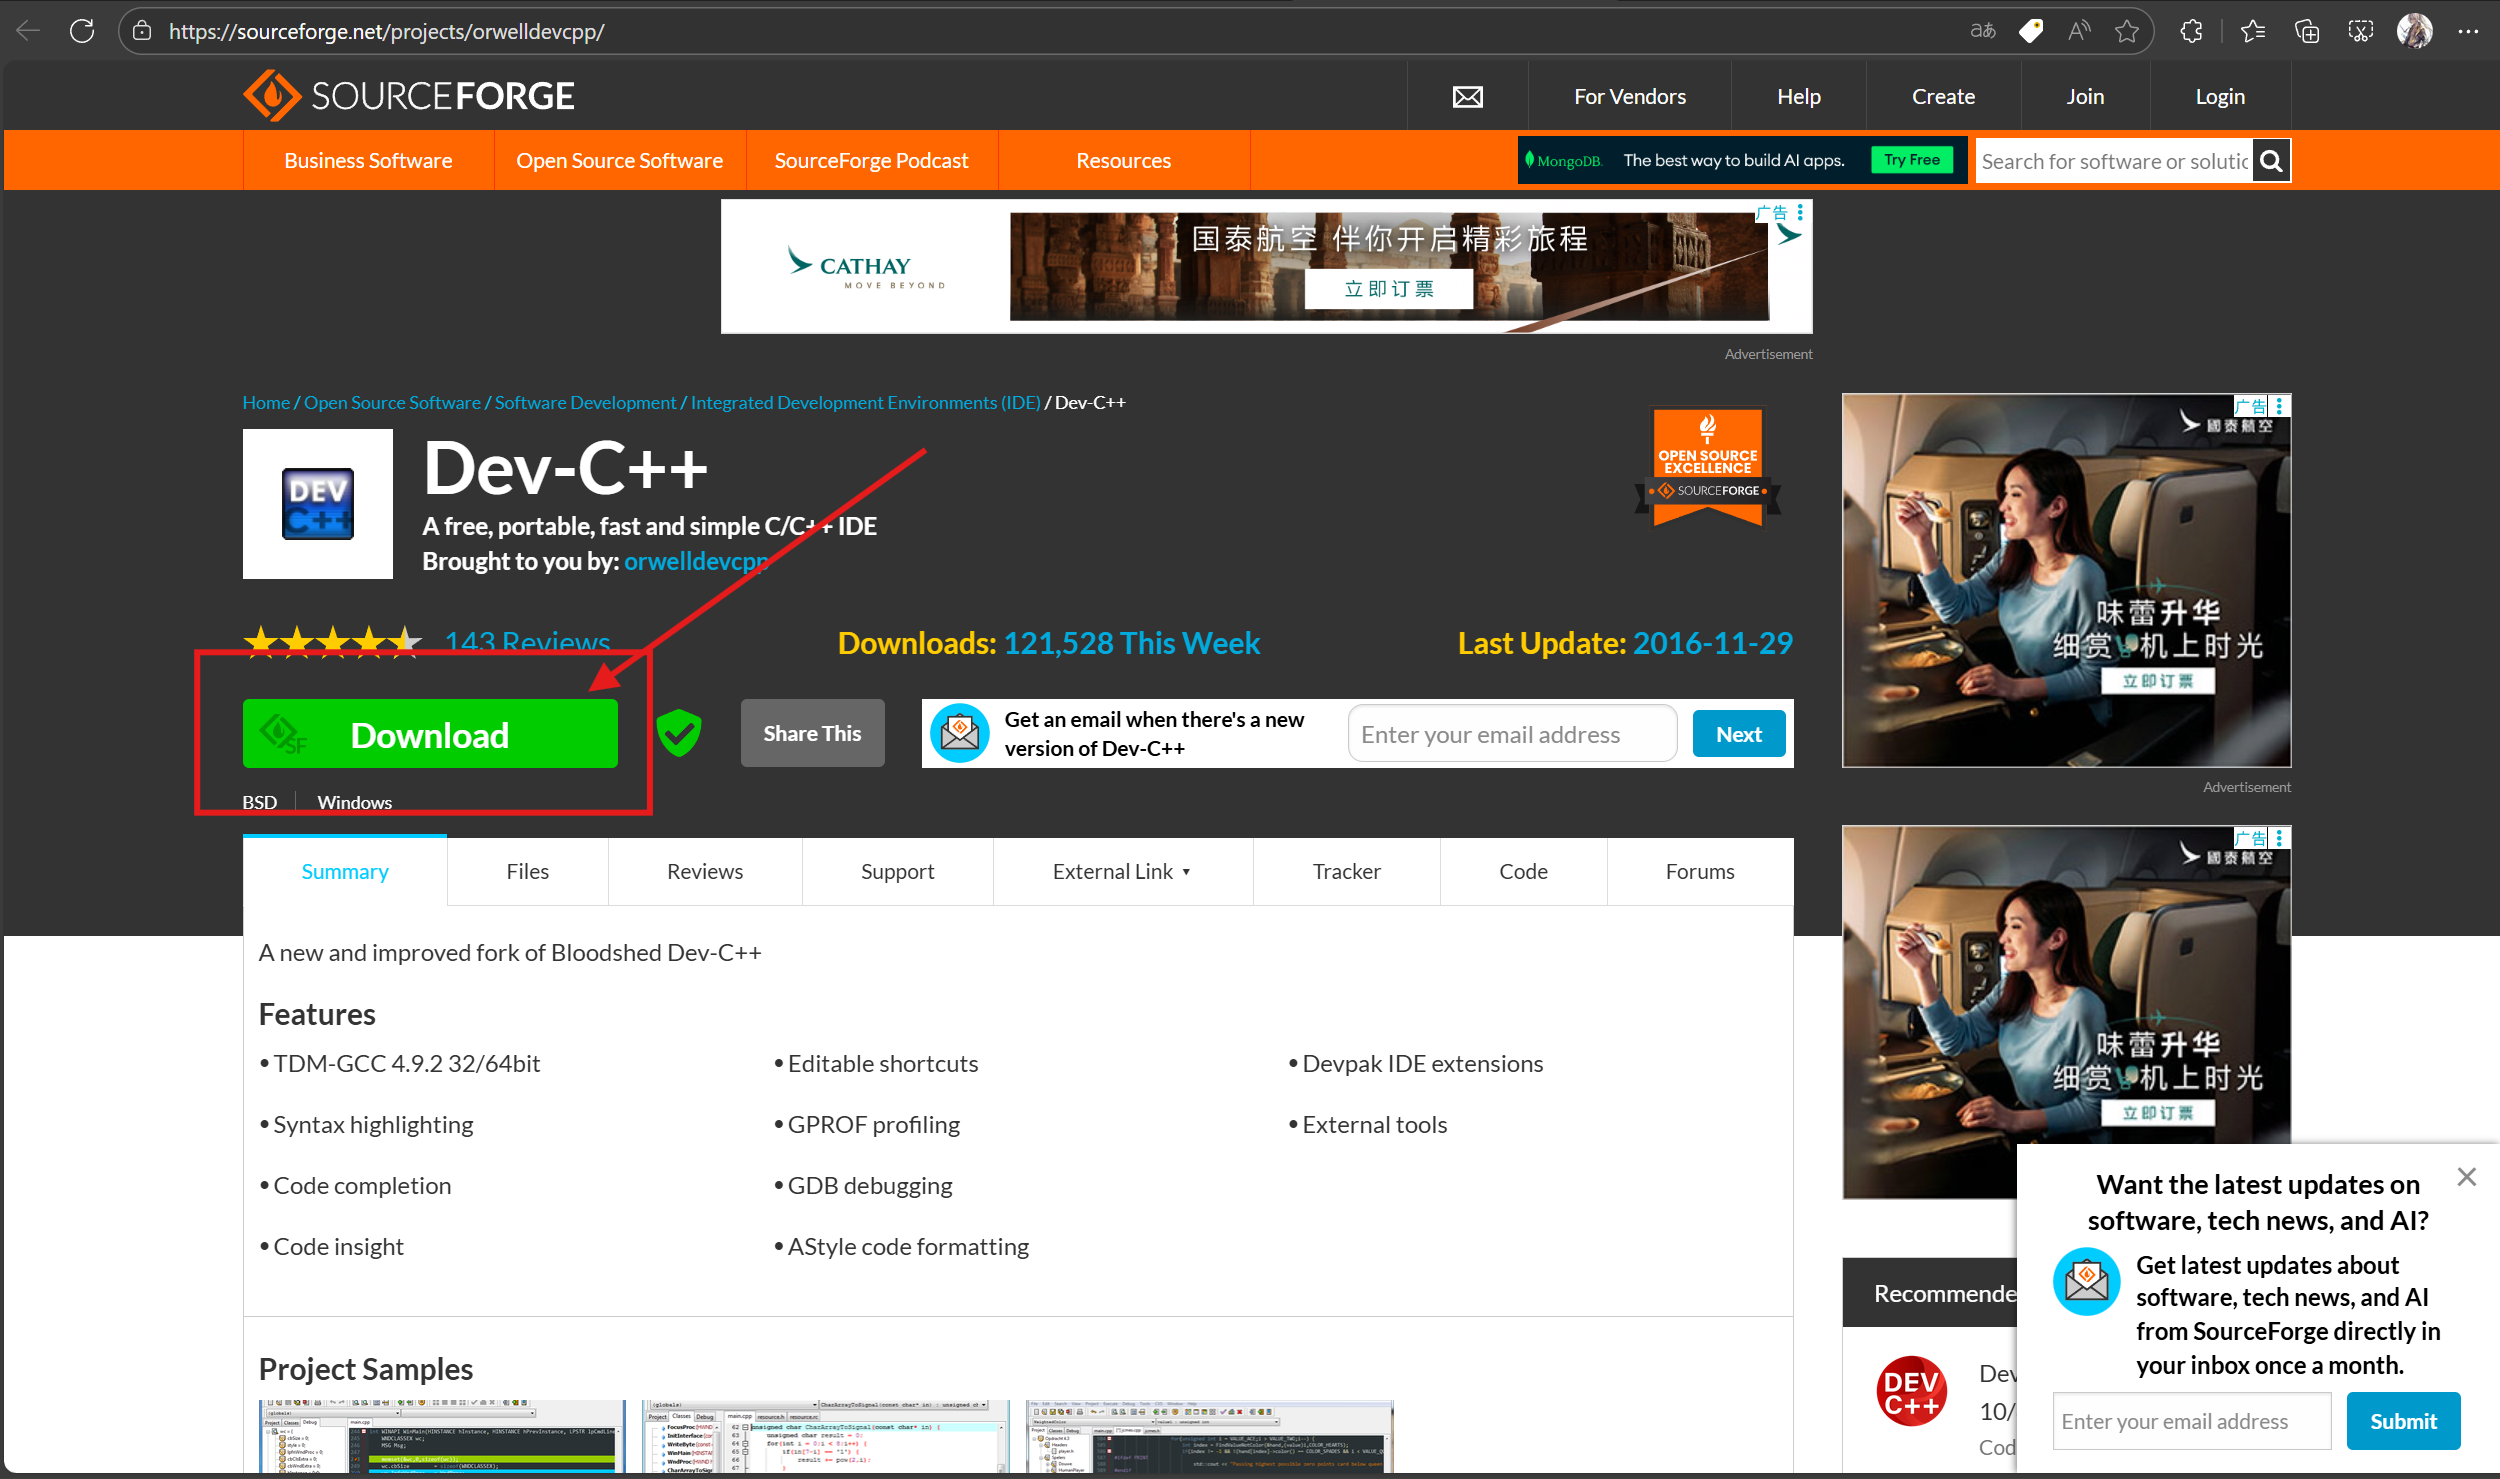Close the newsletter popup
Viewport: 2500px width, 1479px height.
click(2466, 1177)
